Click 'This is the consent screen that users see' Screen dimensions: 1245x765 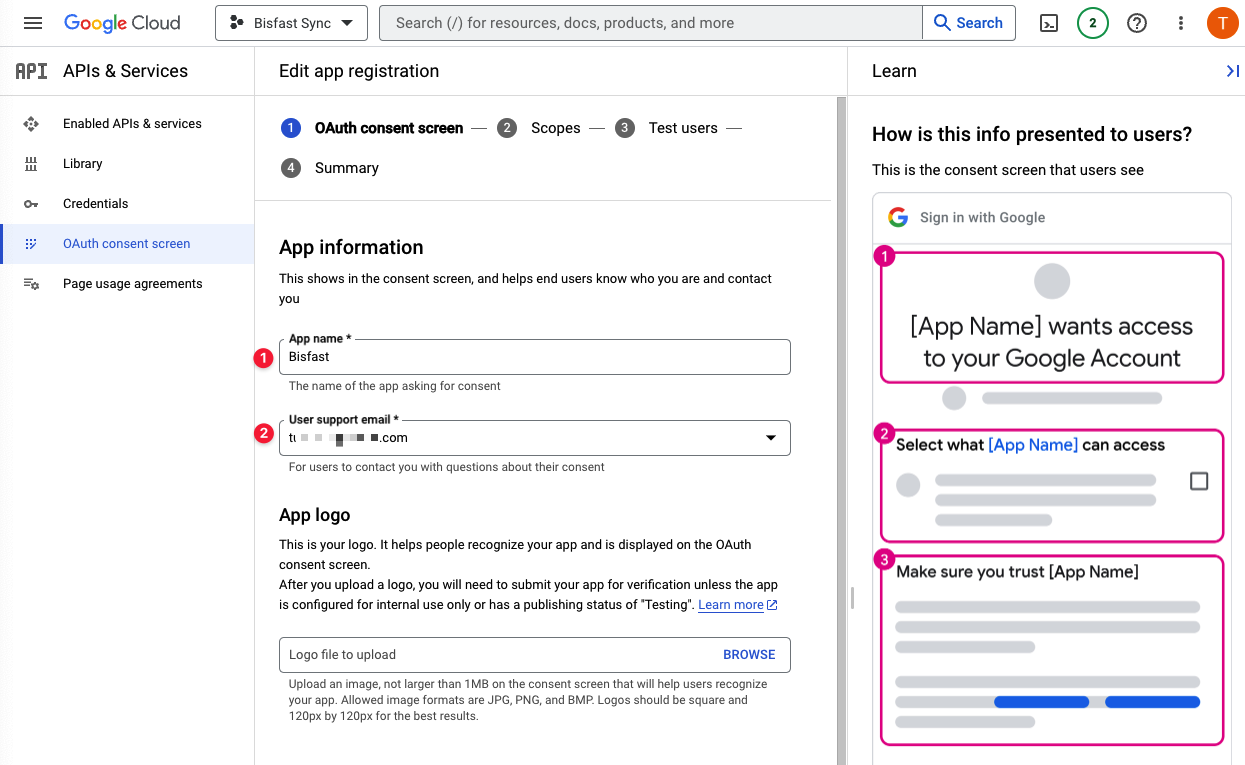click(1008, 170)
